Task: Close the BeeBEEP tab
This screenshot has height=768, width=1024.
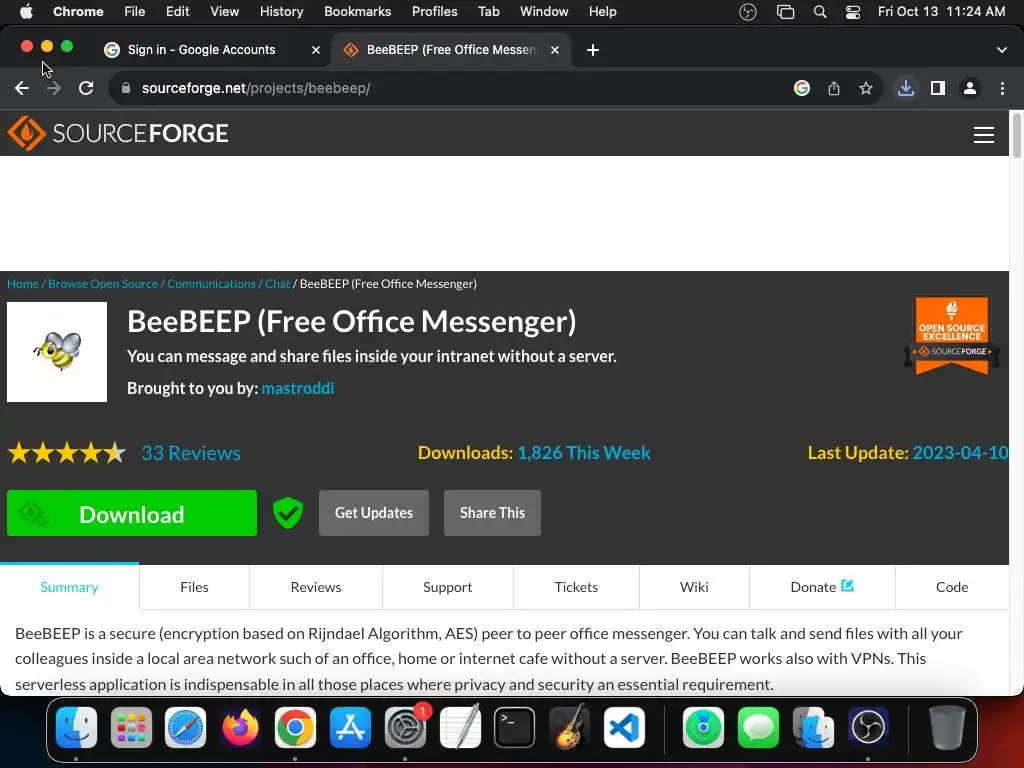Action: (x=554, y=50)
